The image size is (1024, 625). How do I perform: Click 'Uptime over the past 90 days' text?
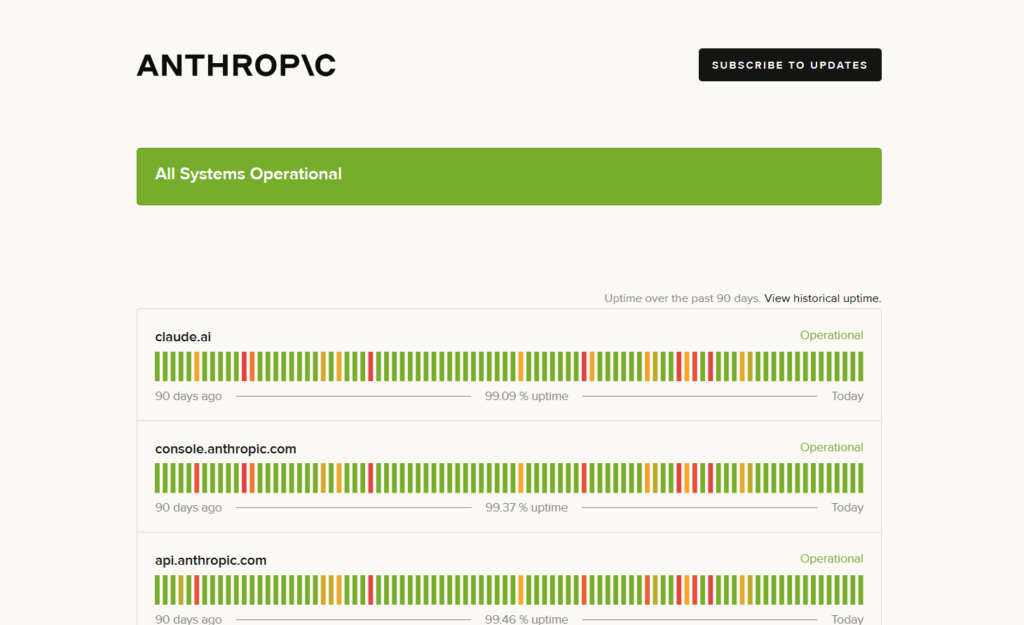(x=682, y=298)
